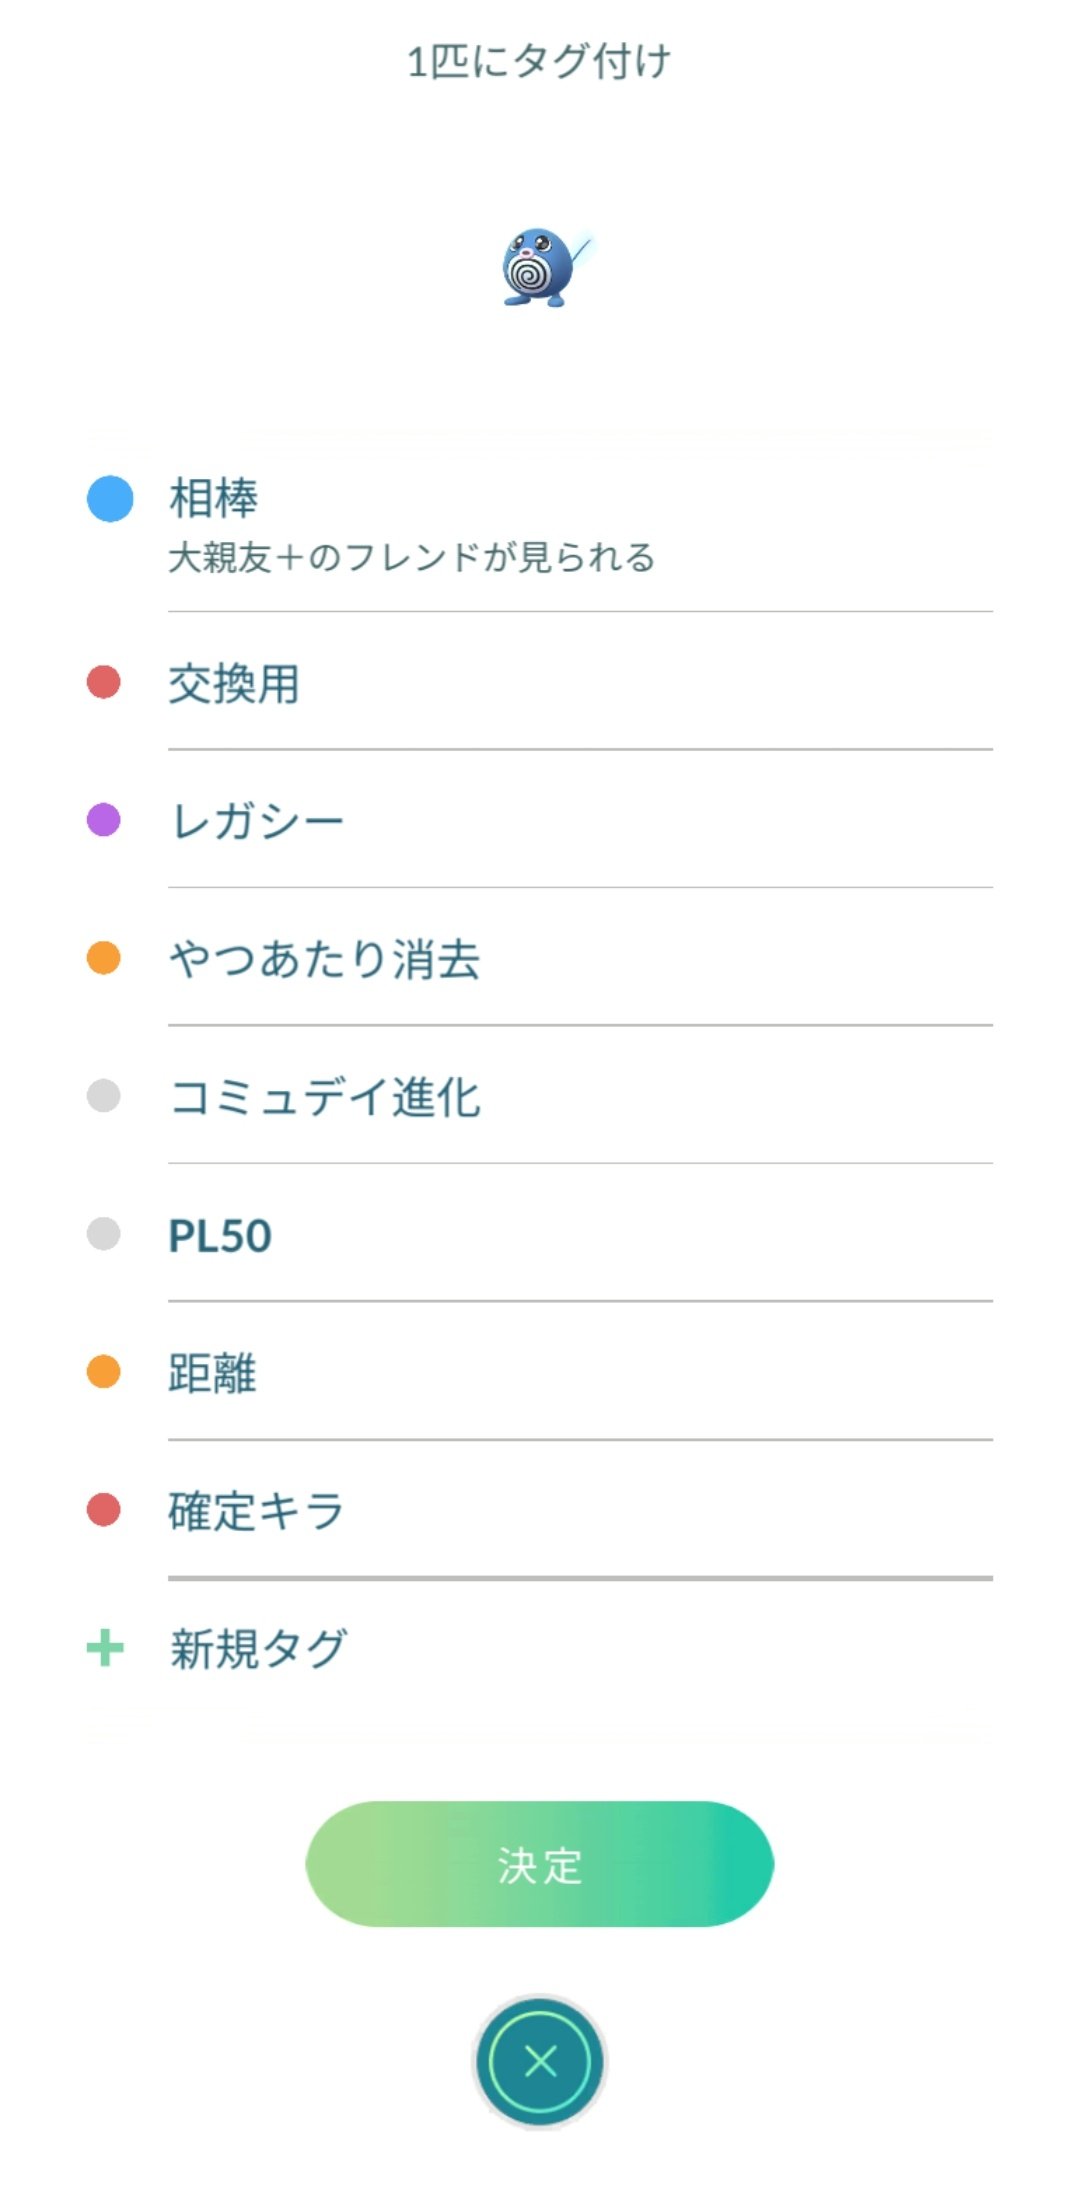
Task: Select the コミュデイ進化 tag
Action: click(x=324, y=1097)
